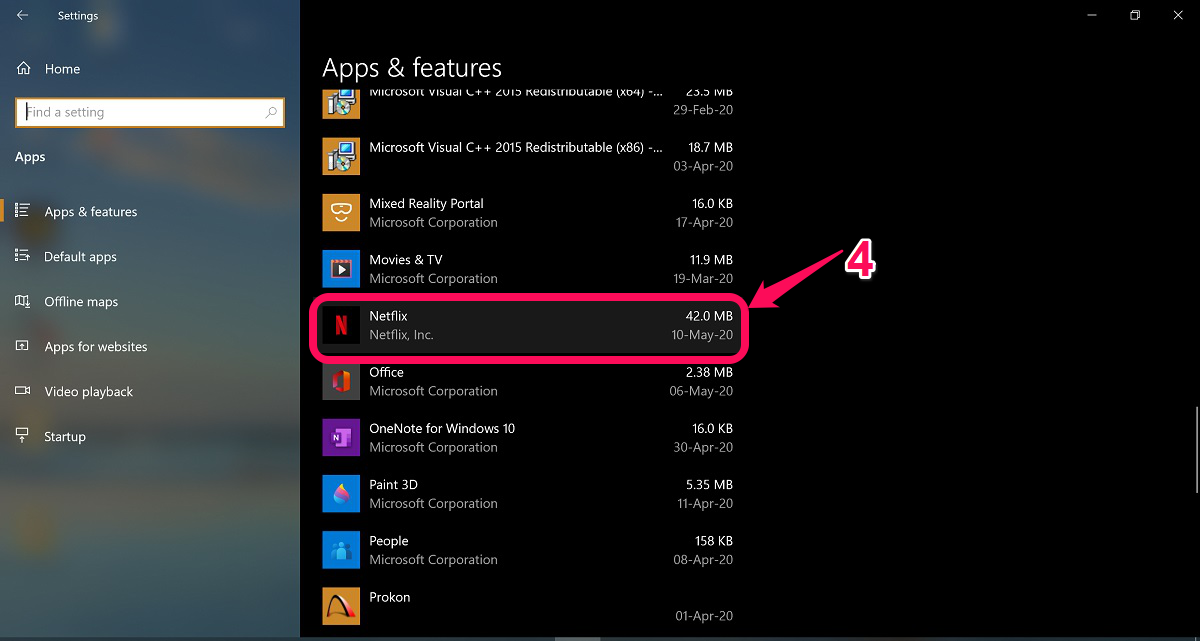
Task: Click the 06-May-20 date for Office
Action: click(701, 391)
